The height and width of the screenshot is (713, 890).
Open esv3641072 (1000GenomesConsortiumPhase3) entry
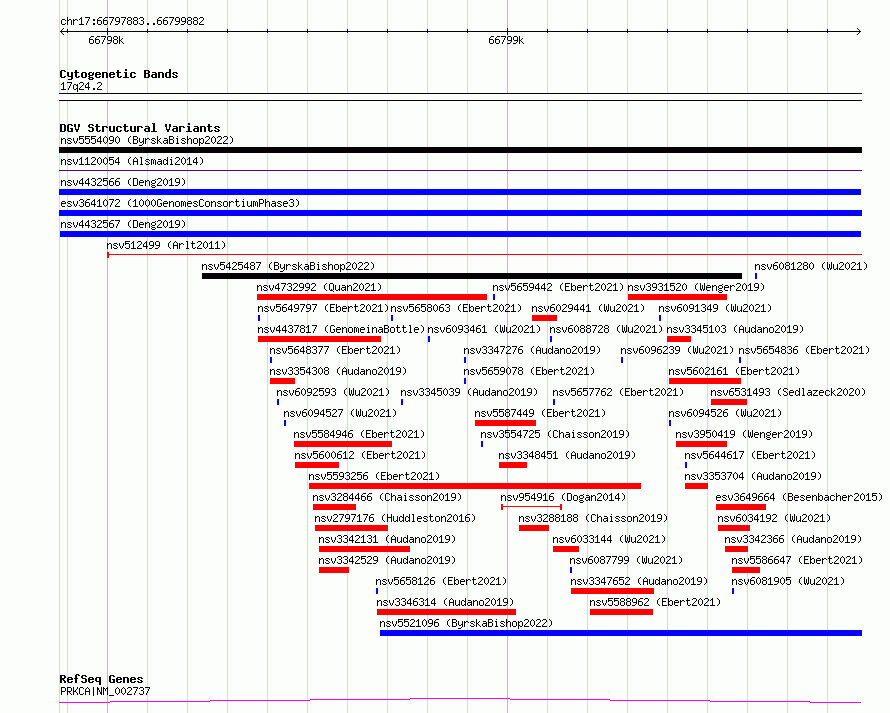click(180, 203)
